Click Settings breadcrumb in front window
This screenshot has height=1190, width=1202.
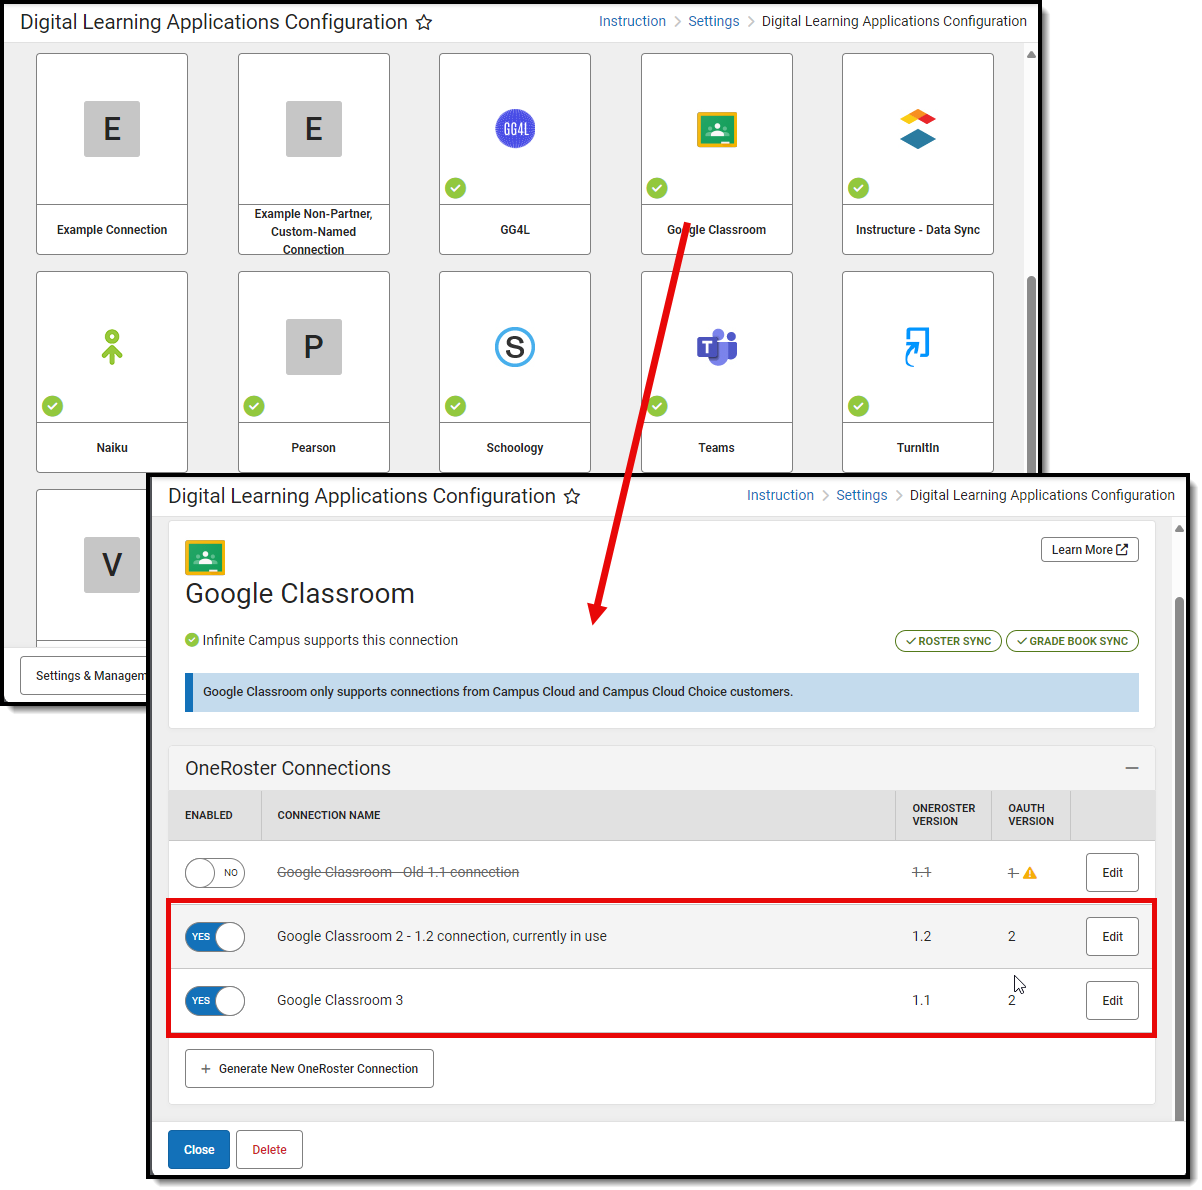tap(862, 495)
